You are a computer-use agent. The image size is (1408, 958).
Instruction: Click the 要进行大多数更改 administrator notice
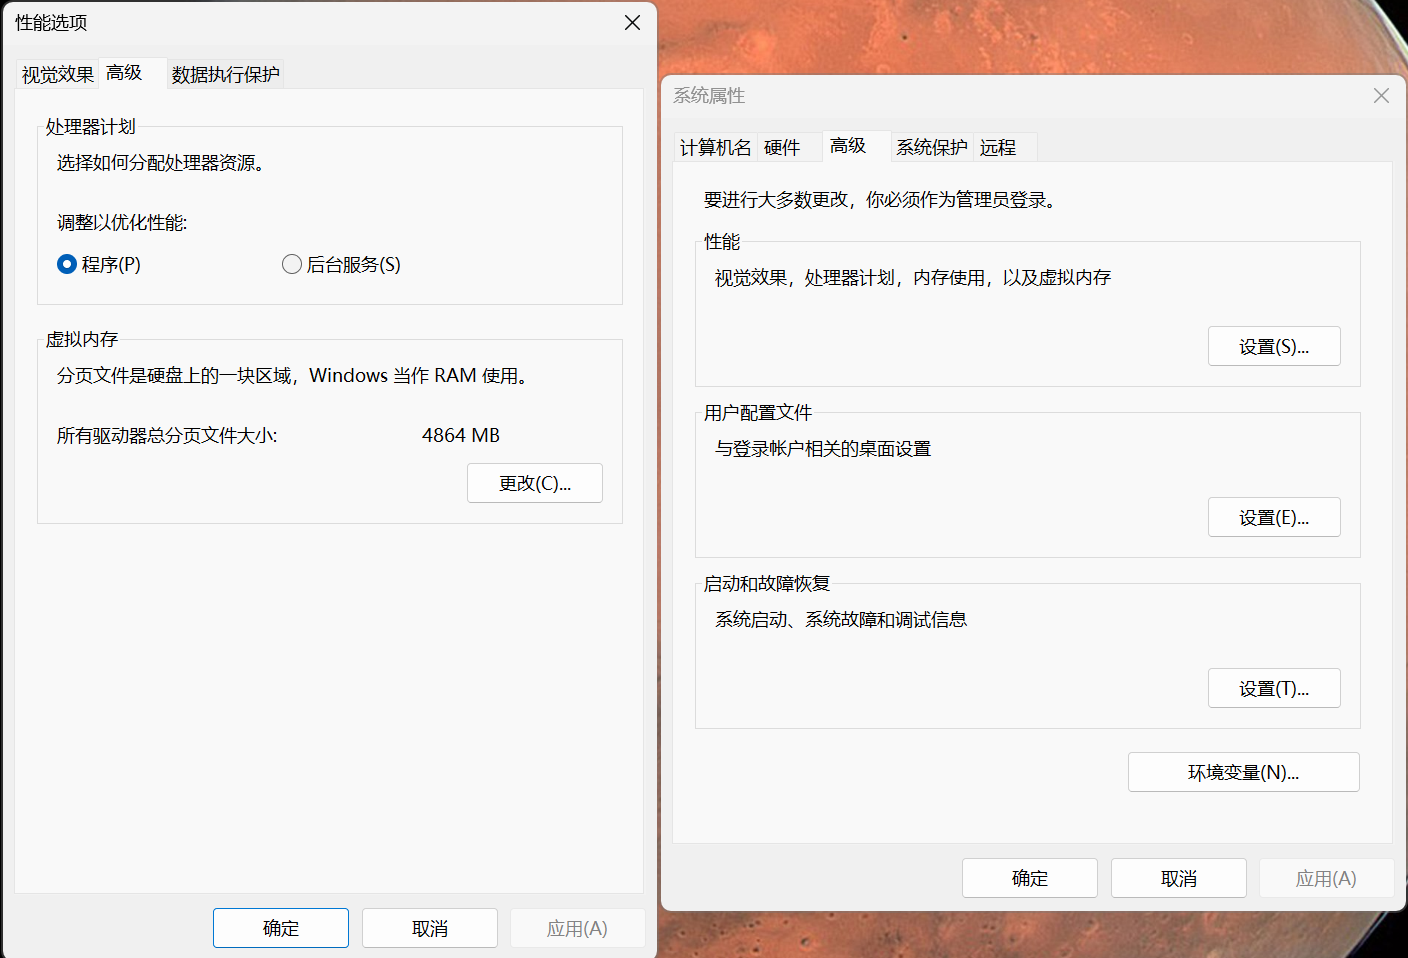pos(880,199)
